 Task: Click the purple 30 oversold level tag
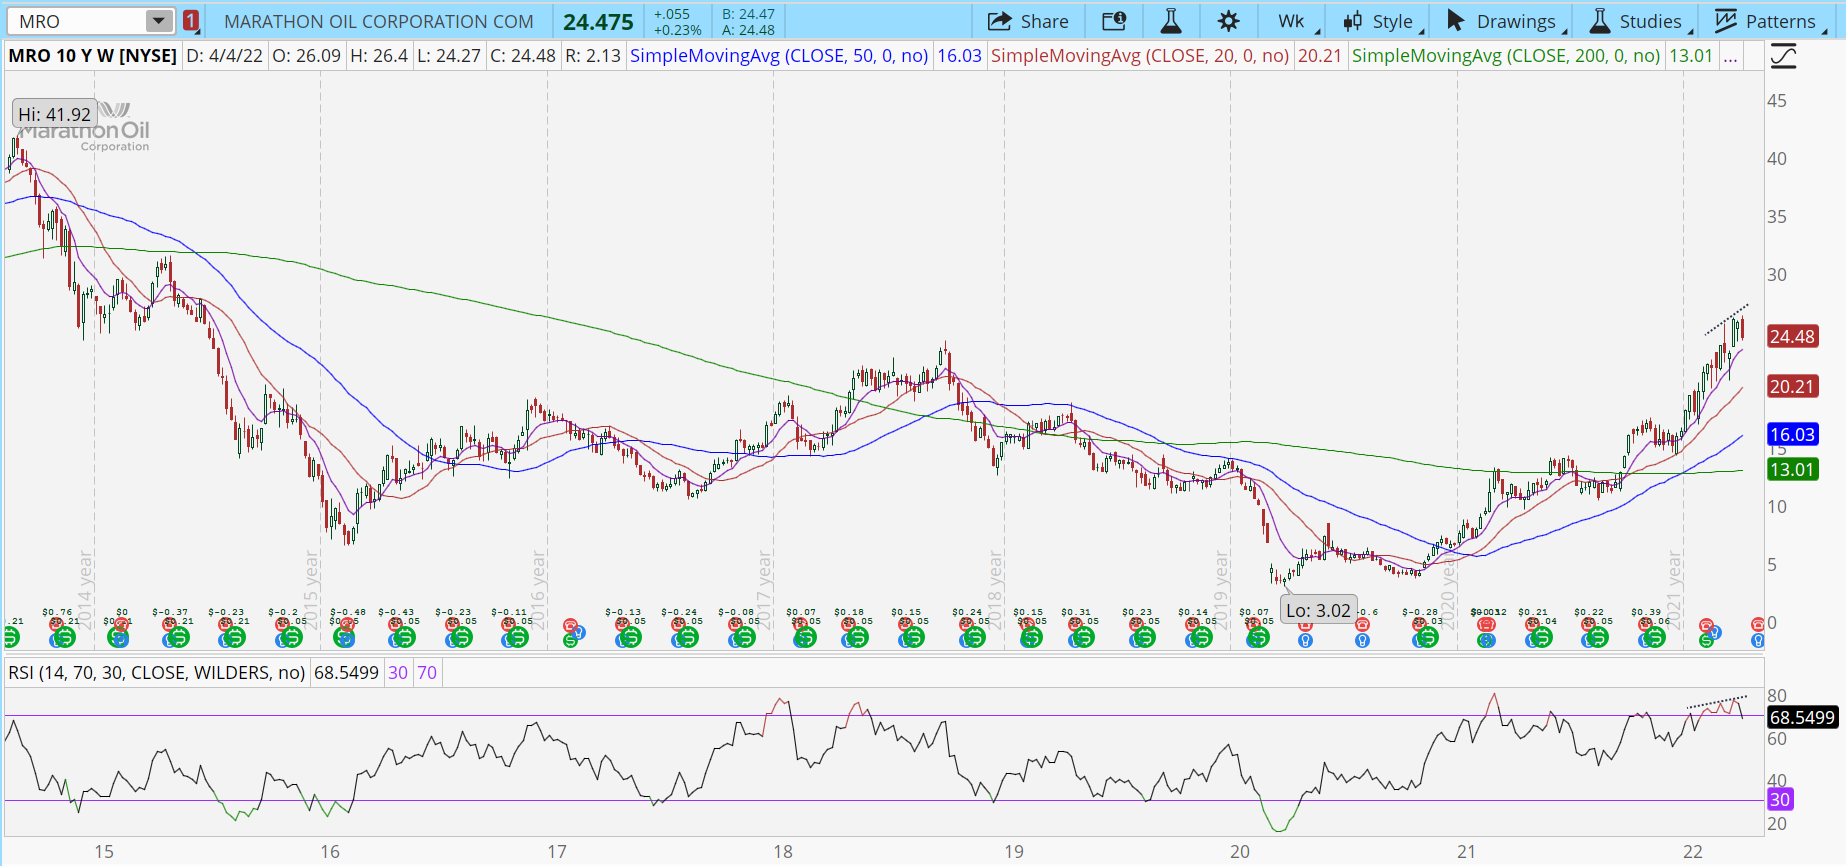[1779, 799]
